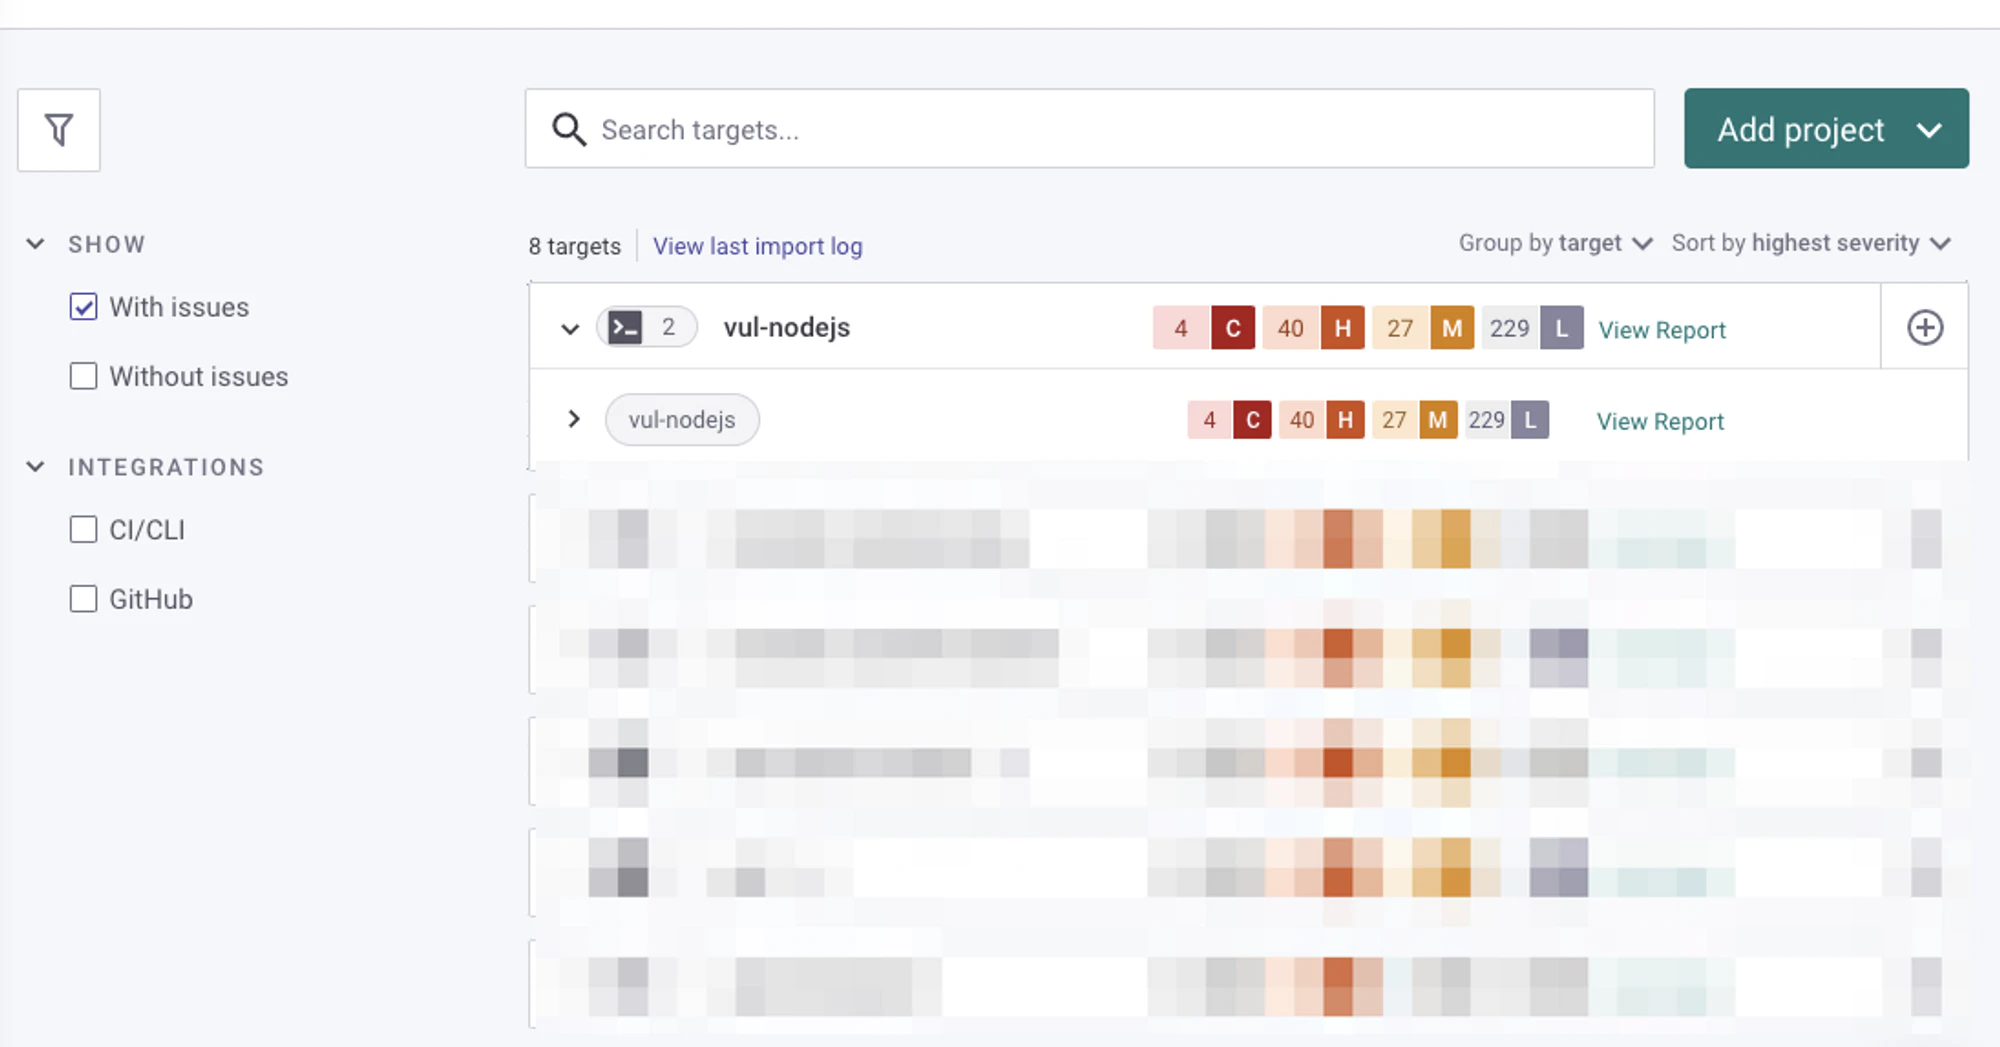Image resolution: width=2000 pixels, height=1047 pixels.
Task: Collapse the INTEGRATIONS filter section
Action: click(36, 467)
